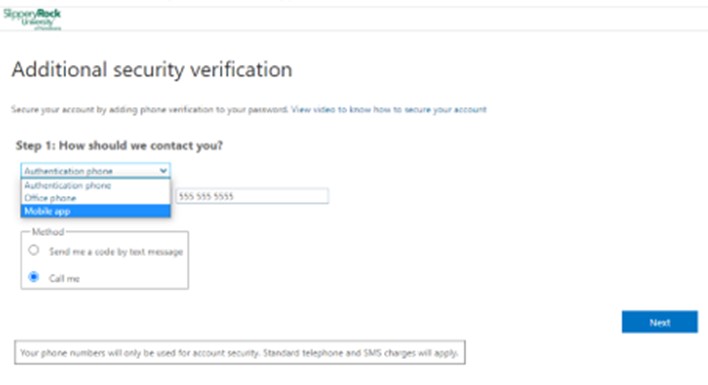Click the 'Send me a code by text message' label

point(116,252)
